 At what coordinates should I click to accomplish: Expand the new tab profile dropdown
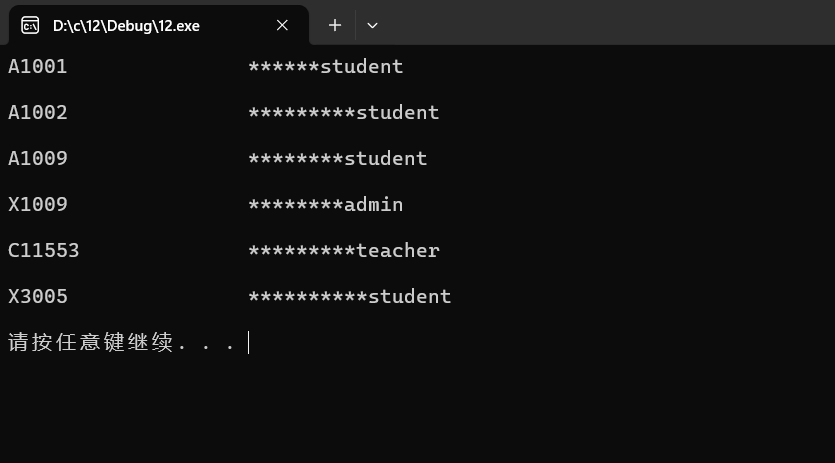tap(372, 25)
